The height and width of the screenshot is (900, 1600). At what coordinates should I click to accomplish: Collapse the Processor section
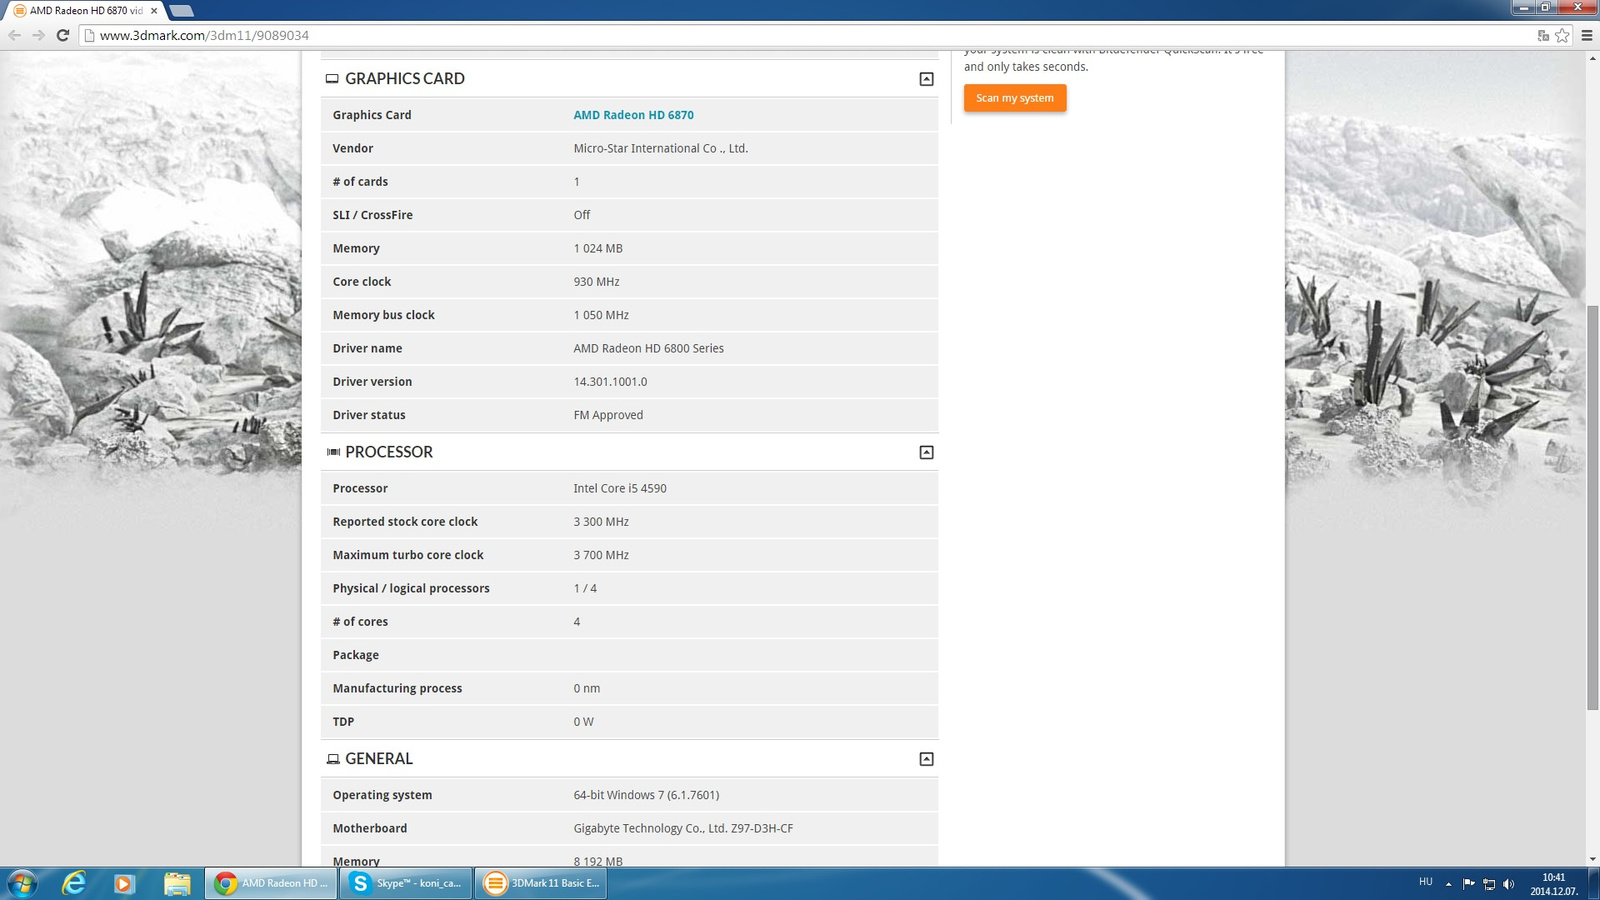926,452
